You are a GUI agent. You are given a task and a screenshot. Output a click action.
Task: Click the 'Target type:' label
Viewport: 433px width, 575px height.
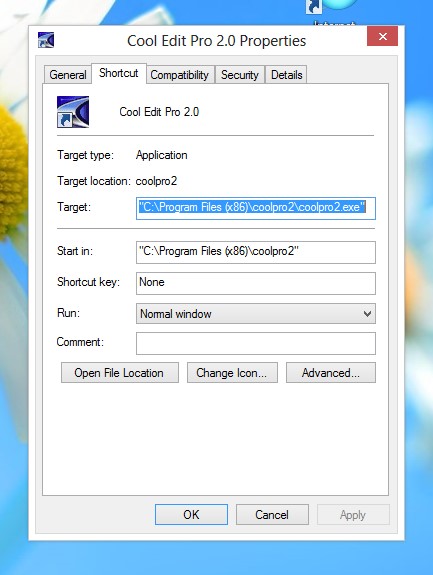(85, 155)
